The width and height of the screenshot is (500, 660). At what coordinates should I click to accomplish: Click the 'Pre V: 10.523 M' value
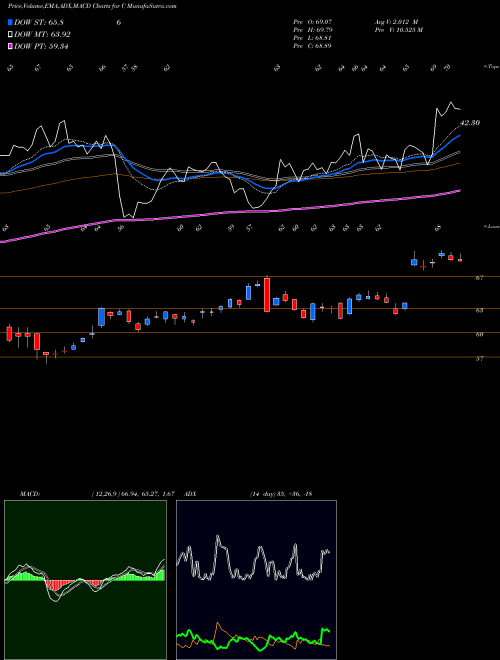[x=398, y=30]
